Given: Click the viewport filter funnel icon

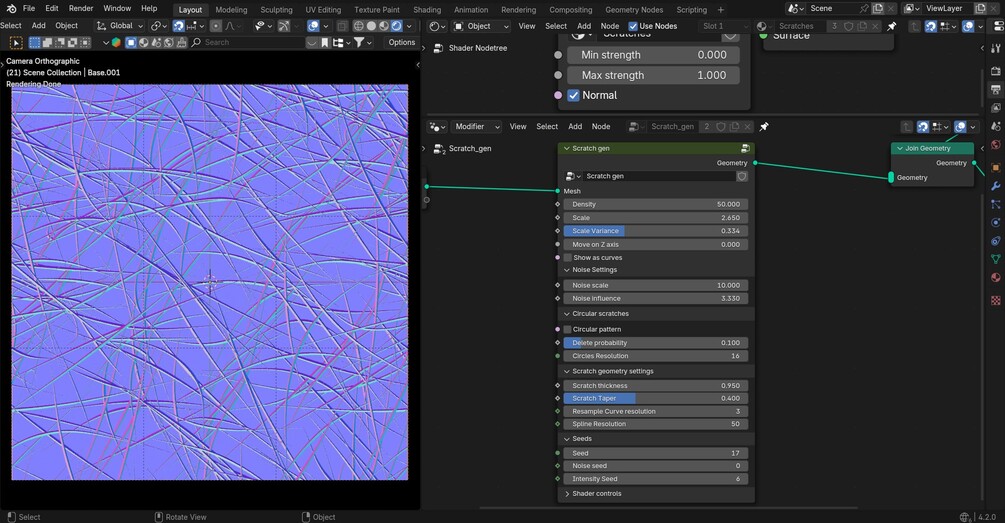Looking at the screenshot, I should point(359,43).
